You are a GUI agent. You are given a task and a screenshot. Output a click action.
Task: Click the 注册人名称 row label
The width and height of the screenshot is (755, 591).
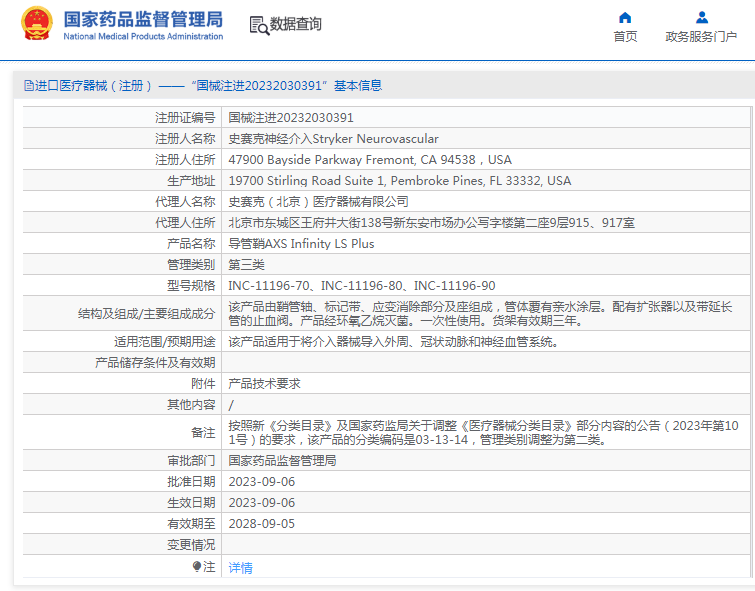(185, 139)
